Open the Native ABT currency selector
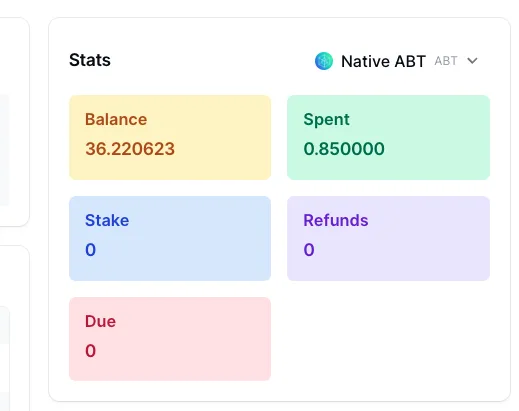The height and width of the screenshot is (411, 519). tap(396, 61)
